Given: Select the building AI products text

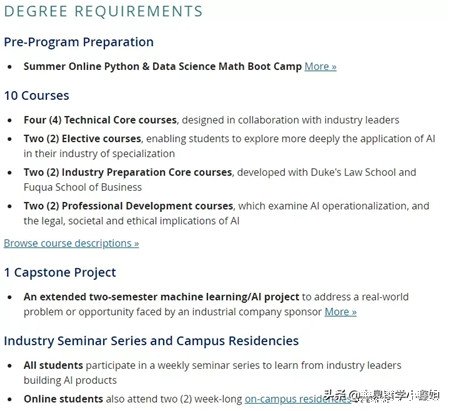Looking at the screenshot, I should [x=70, y=380].
